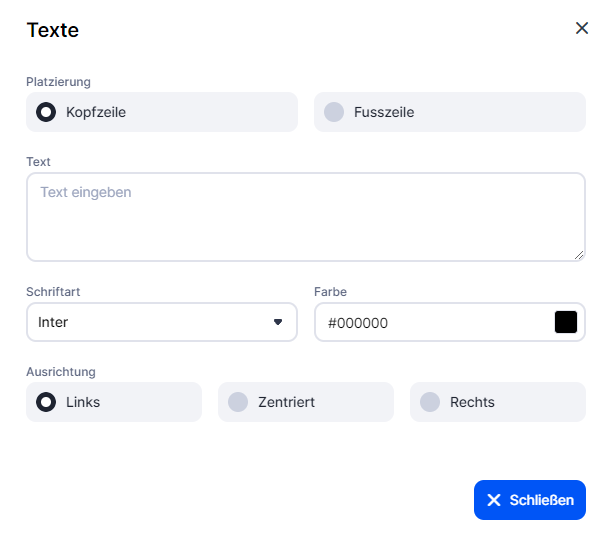Choose Rechts alignment
This screenshot has width=612, height=548.
430,402
